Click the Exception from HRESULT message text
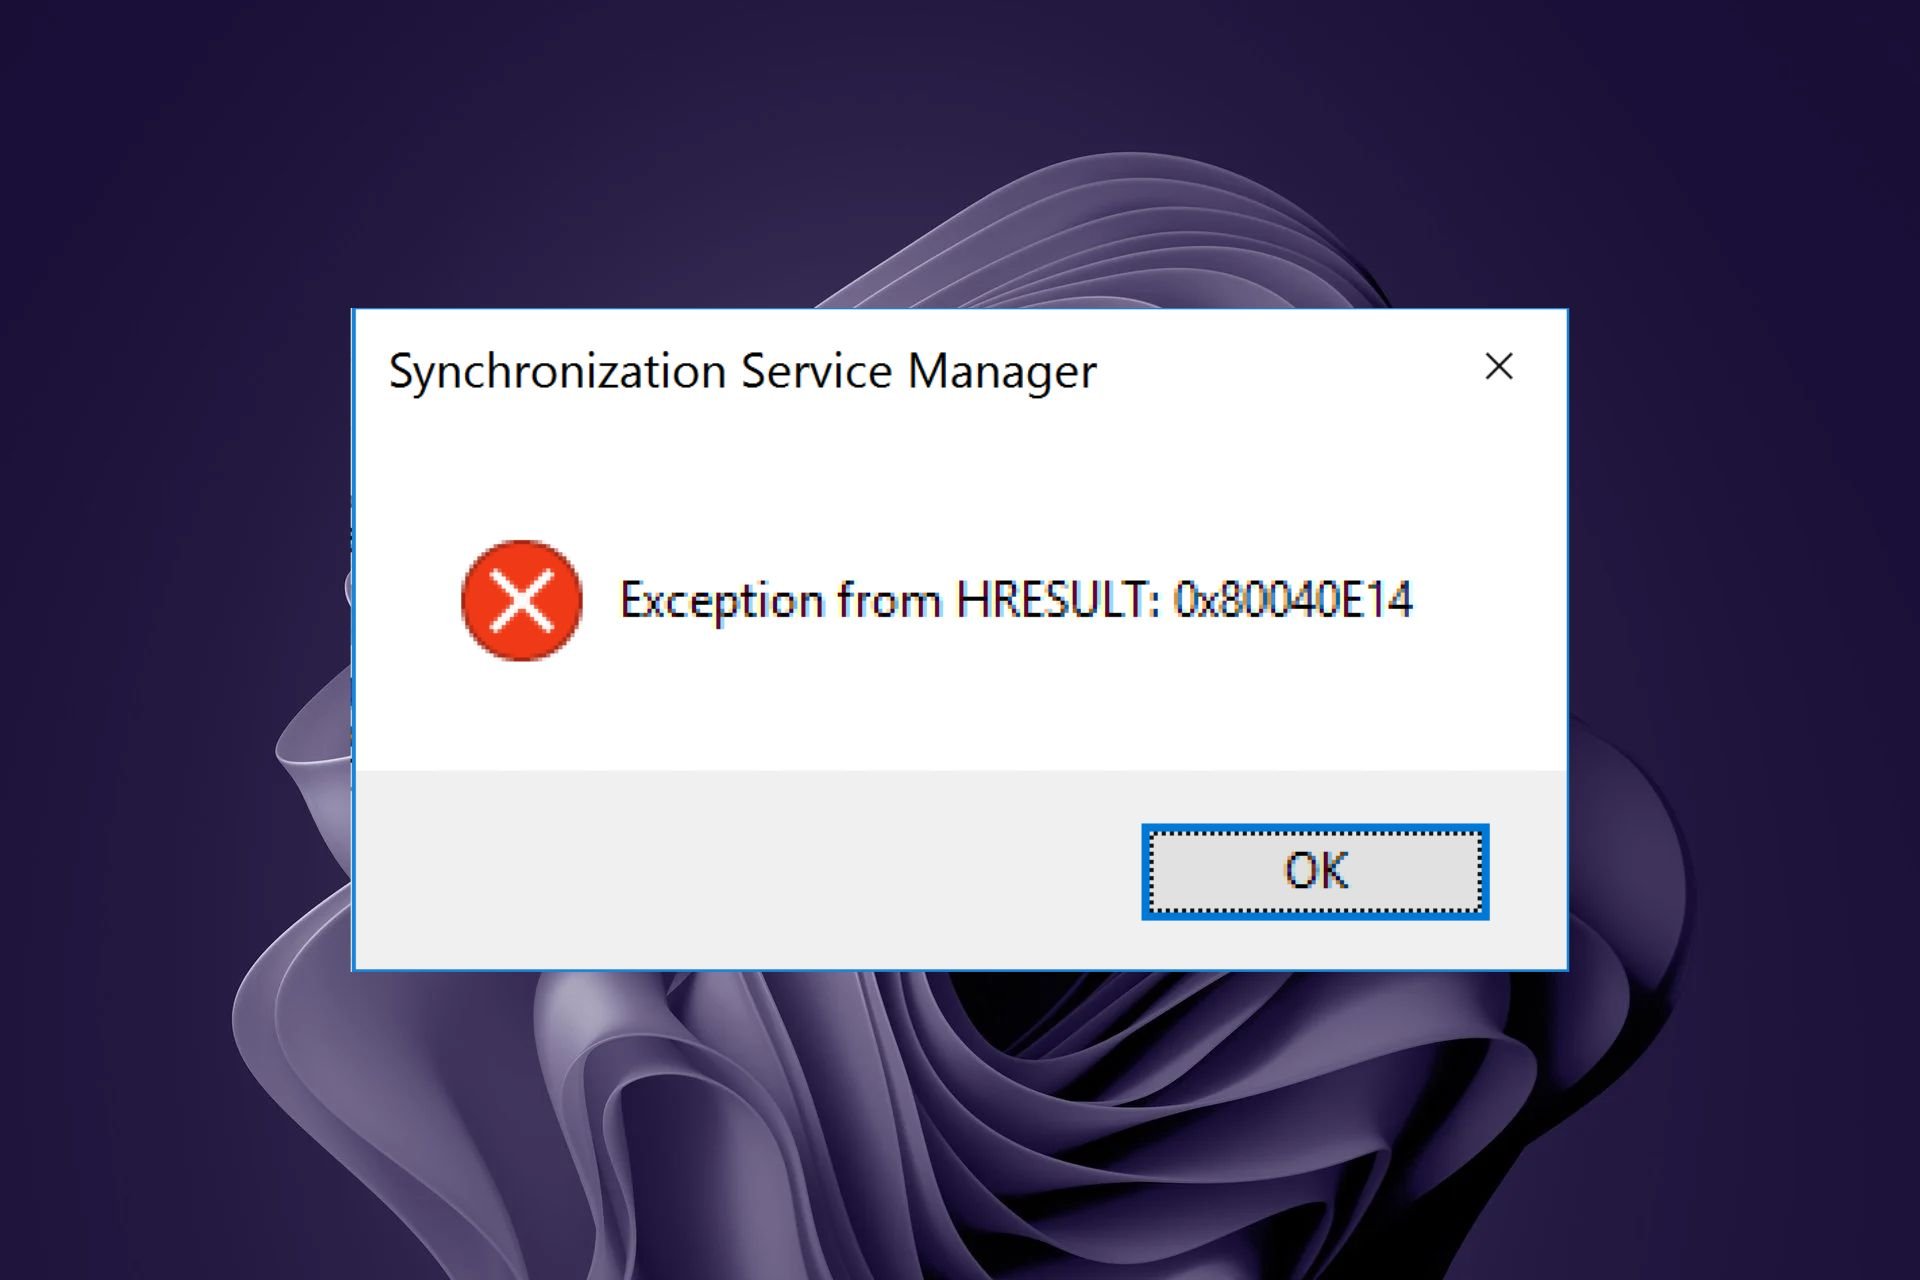 pos(1016,601)
